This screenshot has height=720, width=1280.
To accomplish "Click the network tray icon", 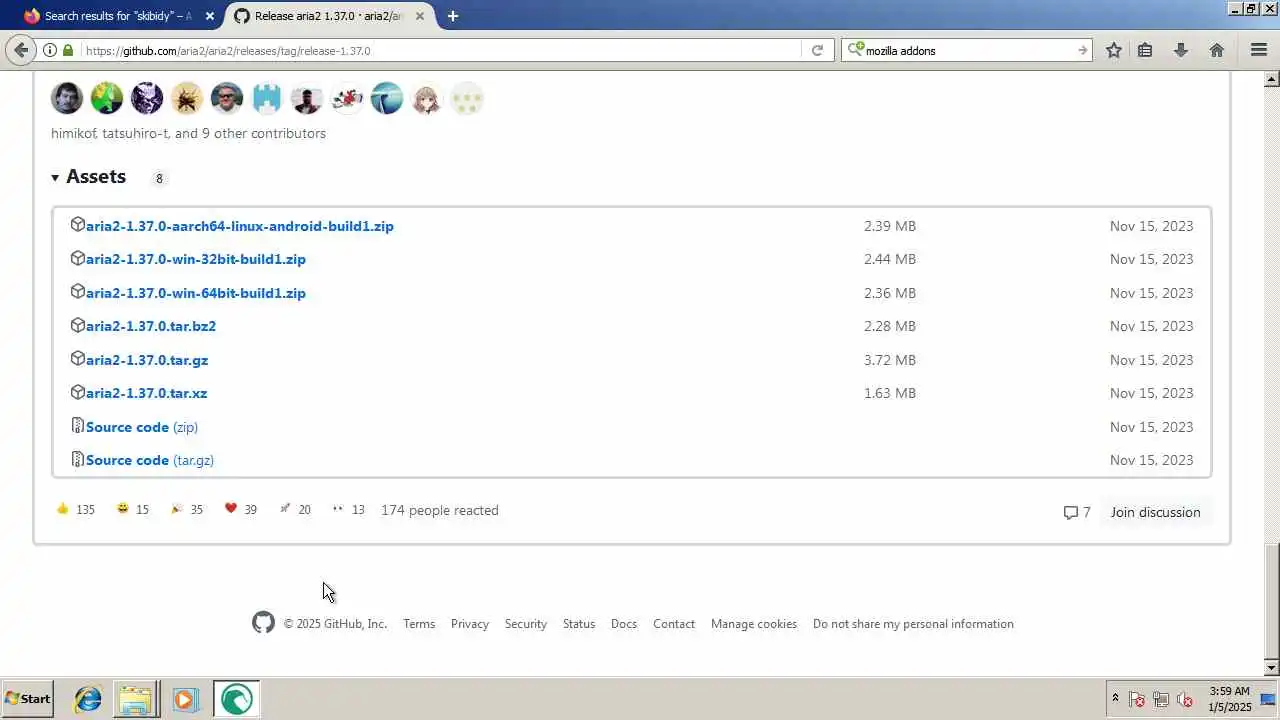I will pyautogui.click(x=1161, y=699).
